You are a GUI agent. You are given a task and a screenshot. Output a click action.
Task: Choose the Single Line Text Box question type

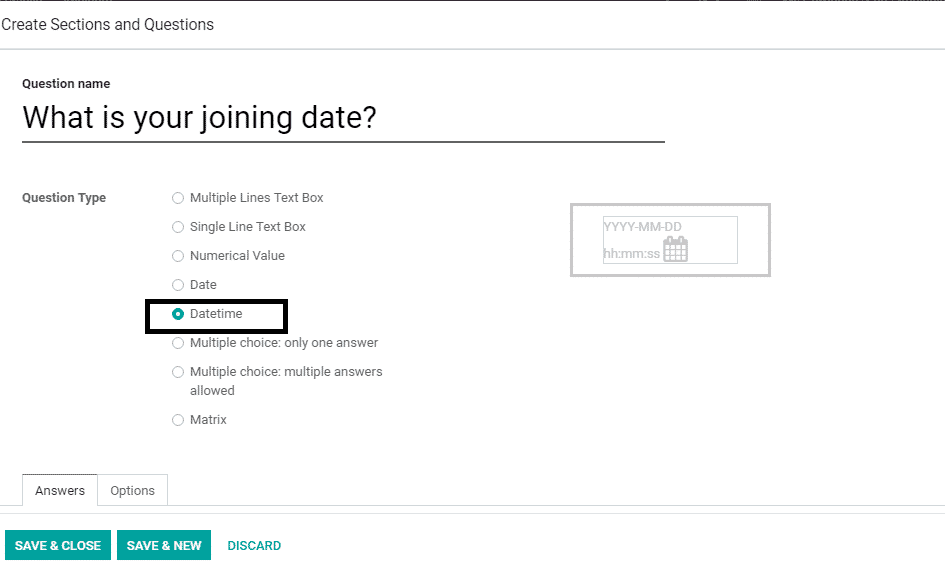[178, 227]
